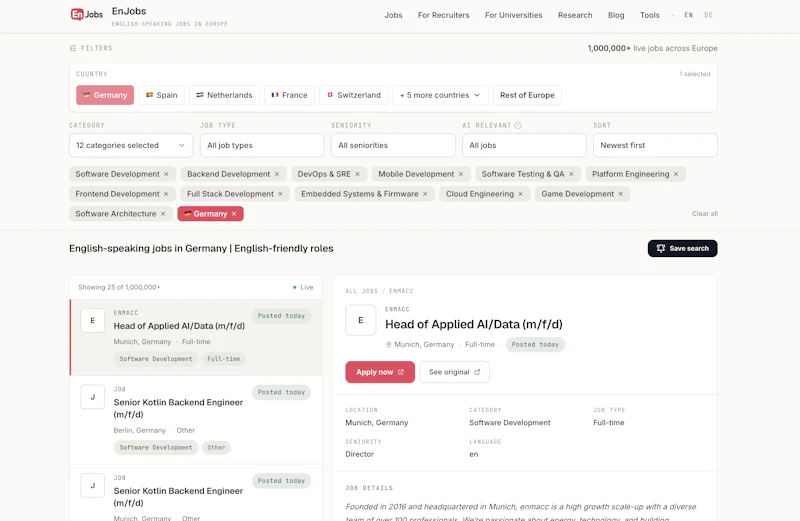
Task: Open Newest first sort dropdown
Action: pos(656,145)
